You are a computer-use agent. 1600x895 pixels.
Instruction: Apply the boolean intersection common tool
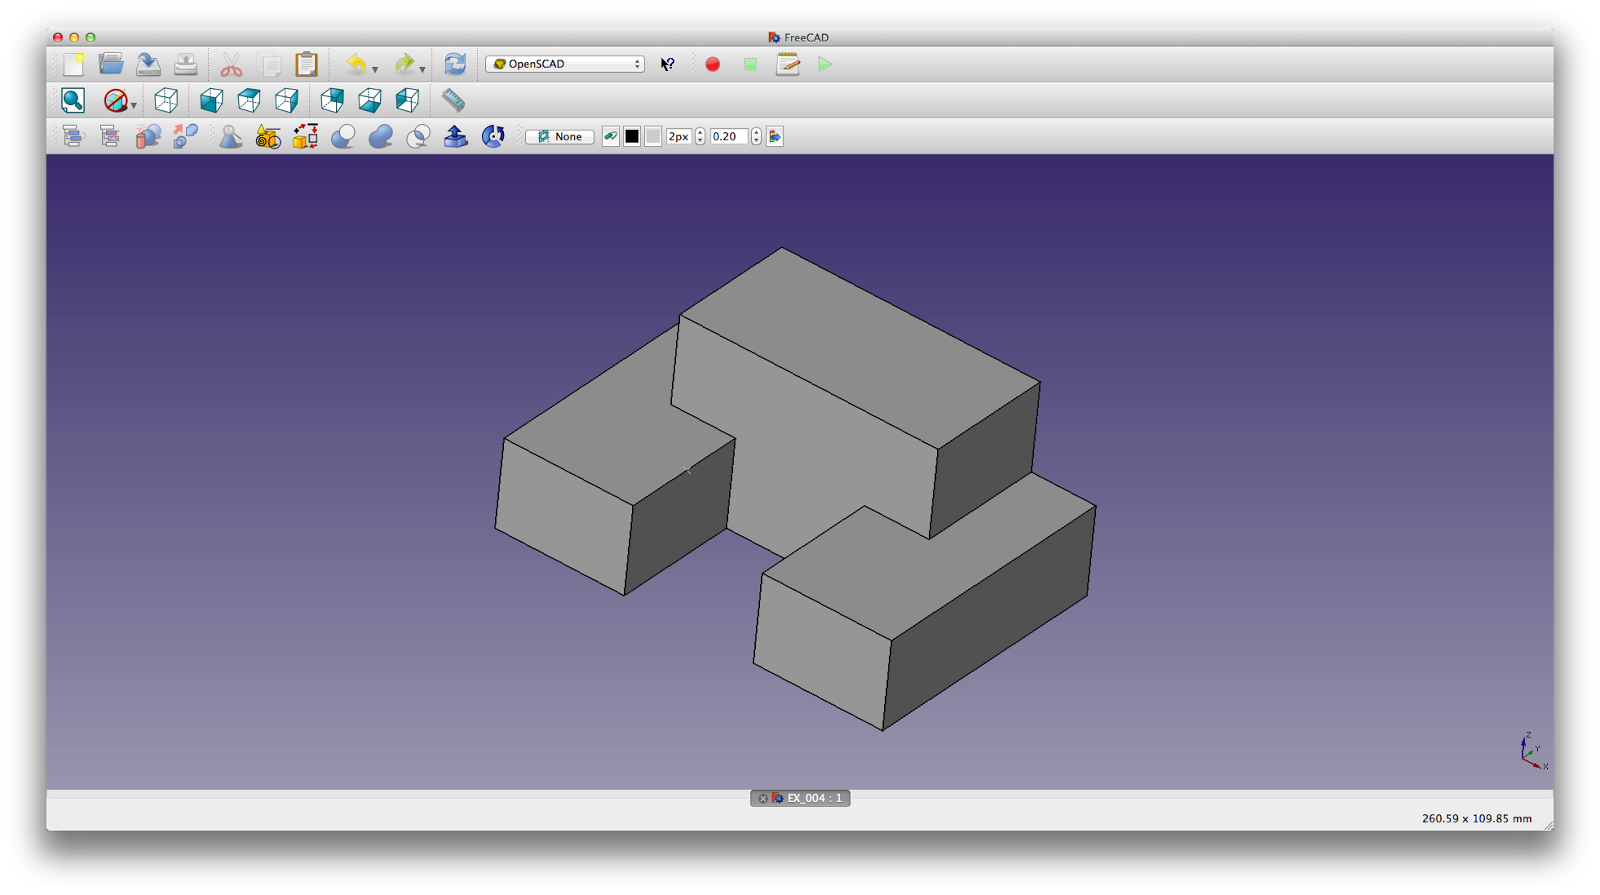point(418,136)
